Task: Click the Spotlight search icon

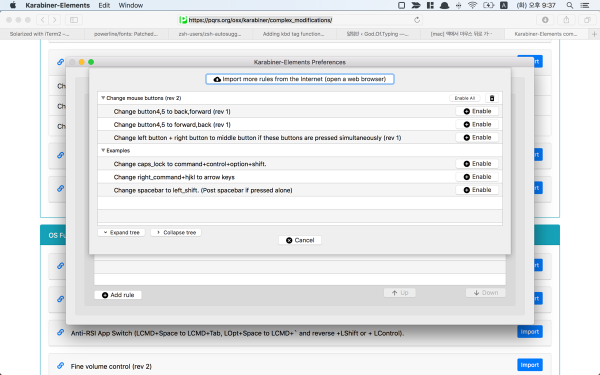Action: pos(570,5)
